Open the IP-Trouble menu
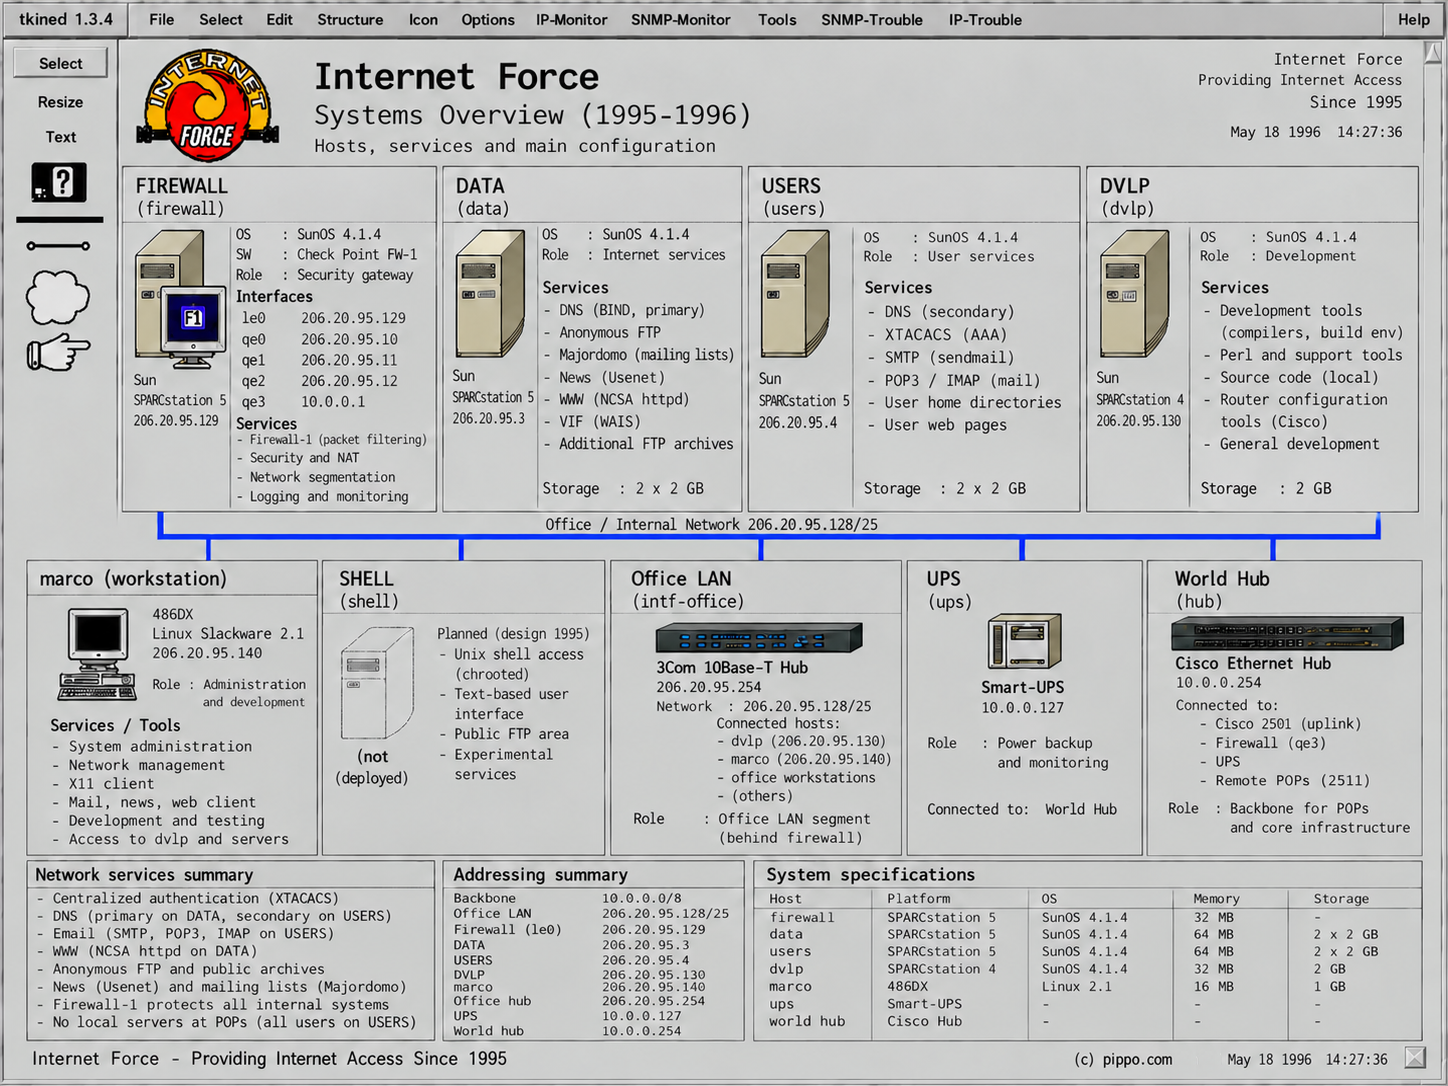The image size is (1448, 1086). coord(985,19)
